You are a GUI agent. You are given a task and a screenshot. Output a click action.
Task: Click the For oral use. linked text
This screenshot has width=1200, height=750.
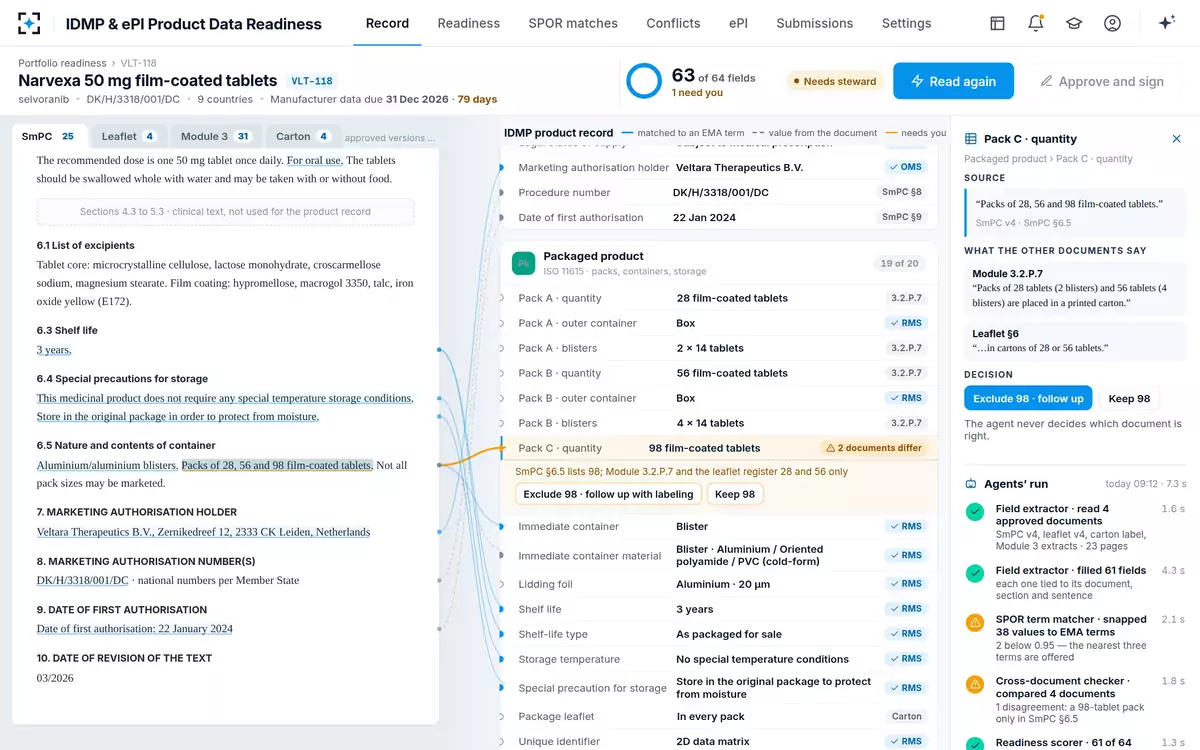(x=315, y=160)
